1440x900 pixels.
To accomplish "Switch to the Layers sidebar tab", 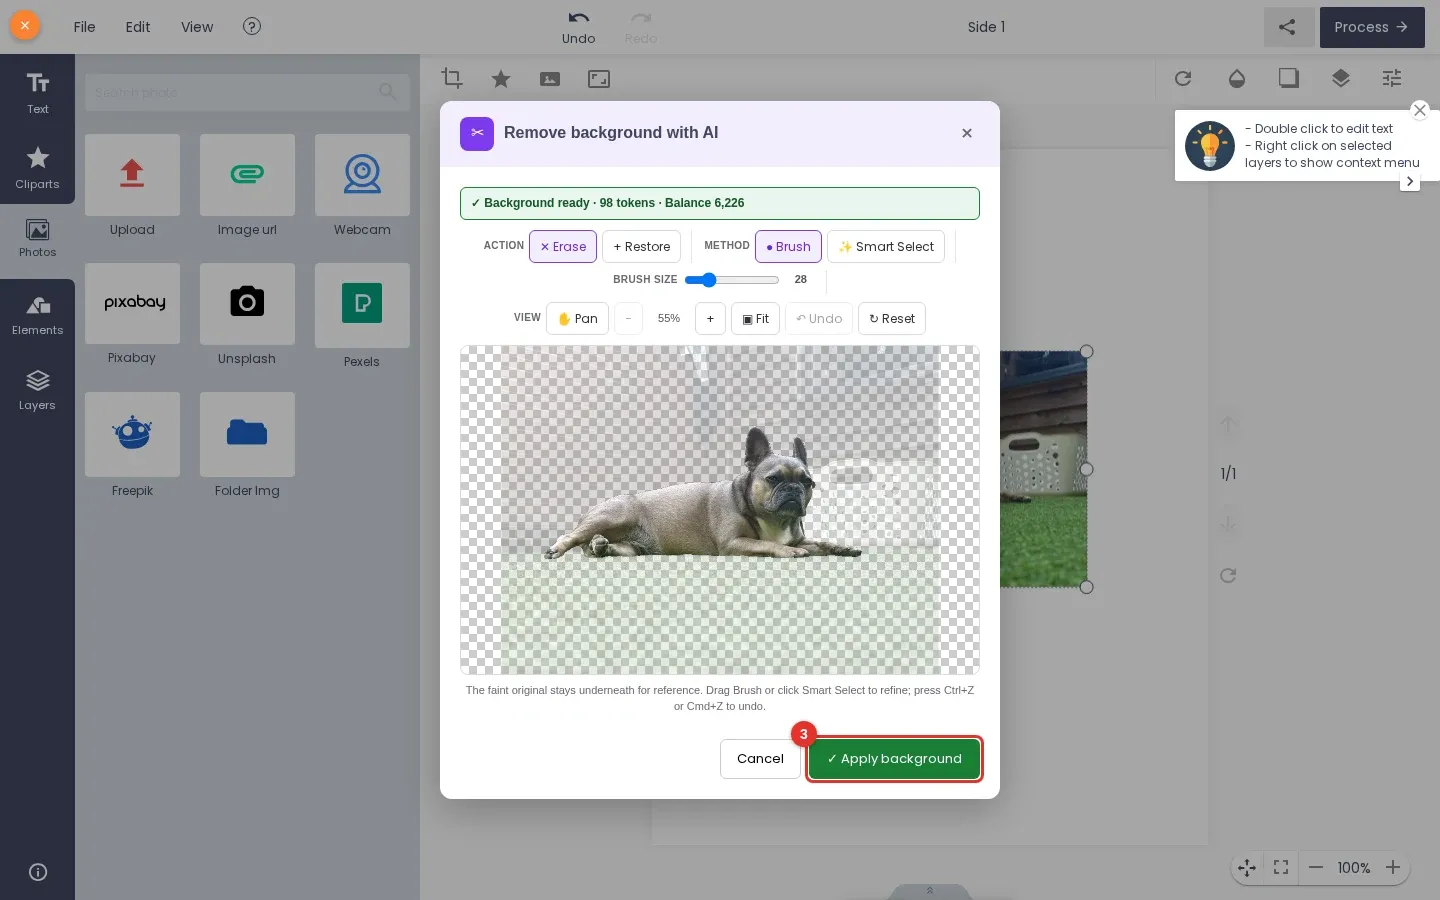I will pos(37,391).
